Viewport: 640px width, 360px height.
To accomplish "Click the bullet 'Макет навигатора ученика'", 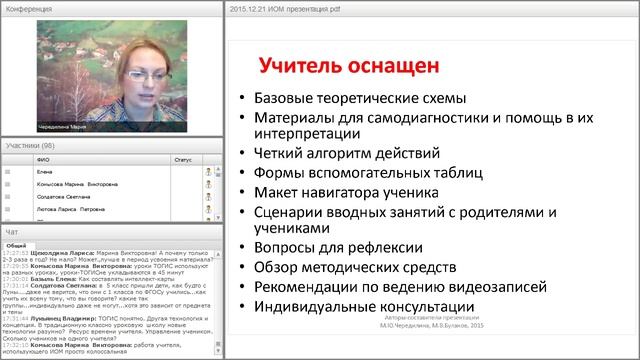I will point(346,192).
